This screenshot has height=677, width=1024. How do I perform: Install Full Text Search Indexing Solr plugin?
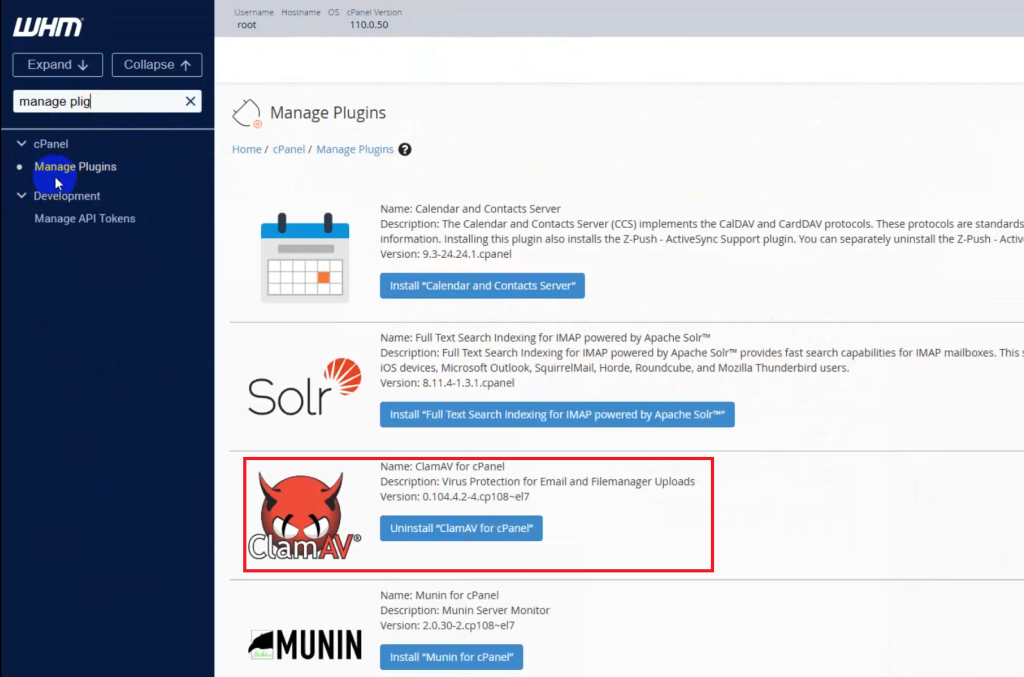coord(557,414)
